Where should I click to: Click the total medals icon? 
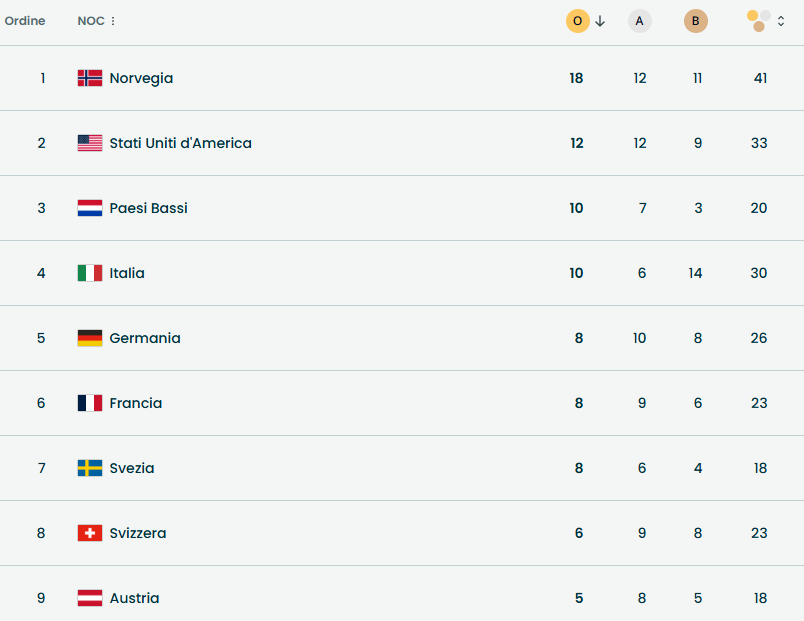759,21
